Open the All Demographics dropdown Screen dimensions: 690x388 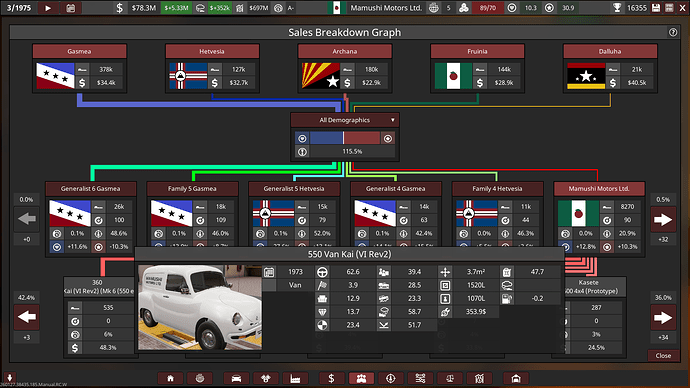pyautogui.click(x=345, y=120)
